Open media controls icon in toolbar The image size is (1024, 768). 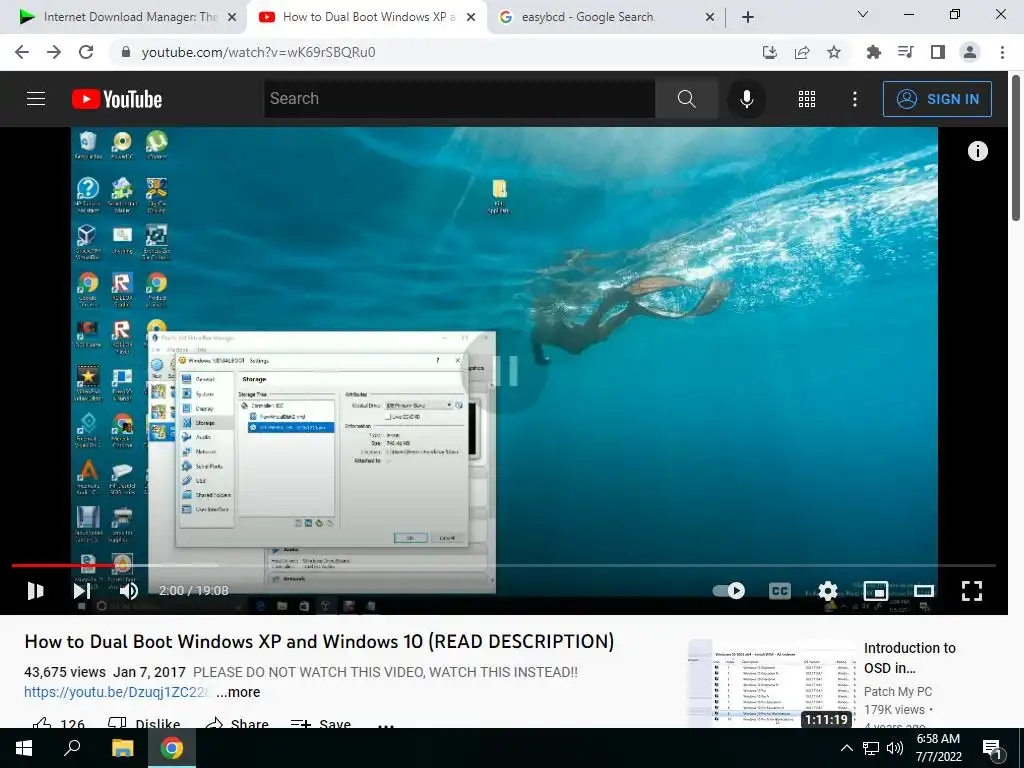pos(906,52)
